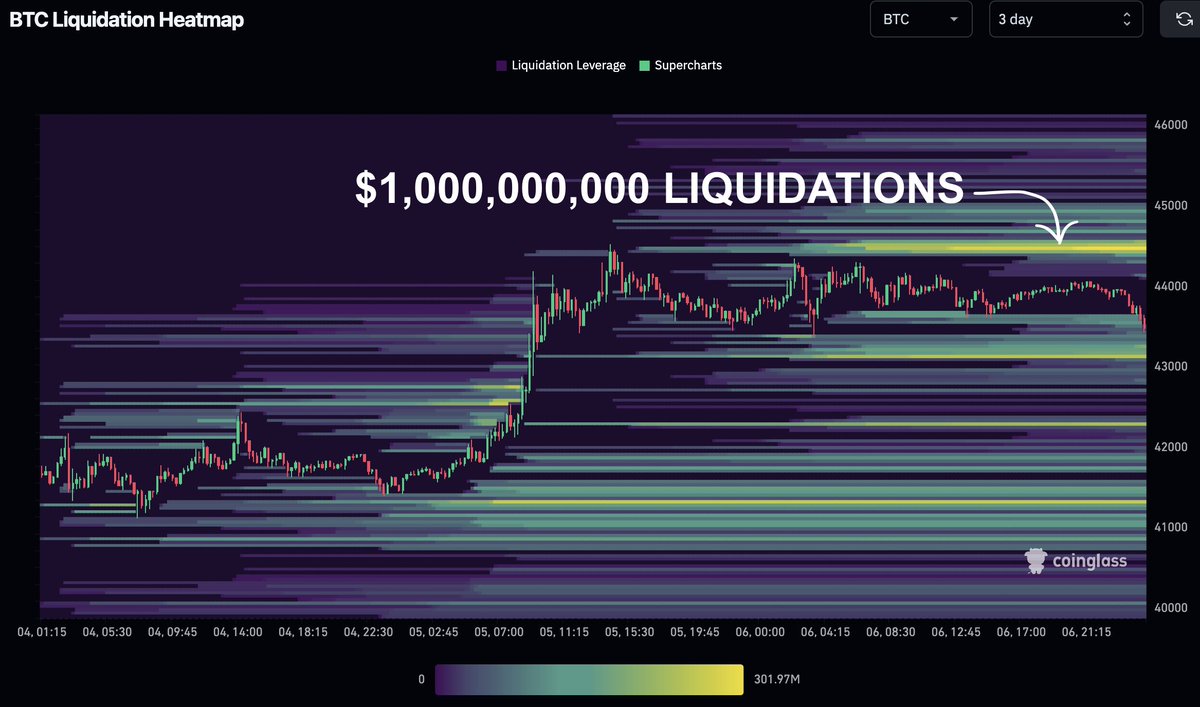Toggle the Supercharts legend entry
This screenshot has width=1200, height=707.
(x=680, y=65)
